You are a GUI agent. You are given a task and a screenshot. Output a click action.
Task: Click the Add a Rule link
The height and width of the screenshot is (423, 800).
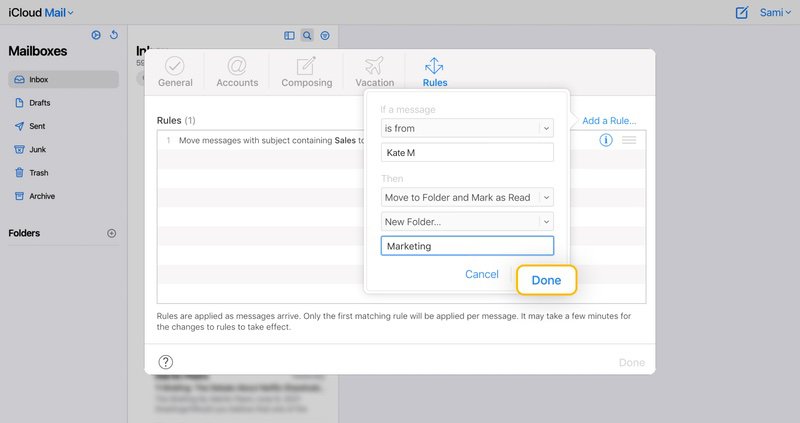click(609, 121)
